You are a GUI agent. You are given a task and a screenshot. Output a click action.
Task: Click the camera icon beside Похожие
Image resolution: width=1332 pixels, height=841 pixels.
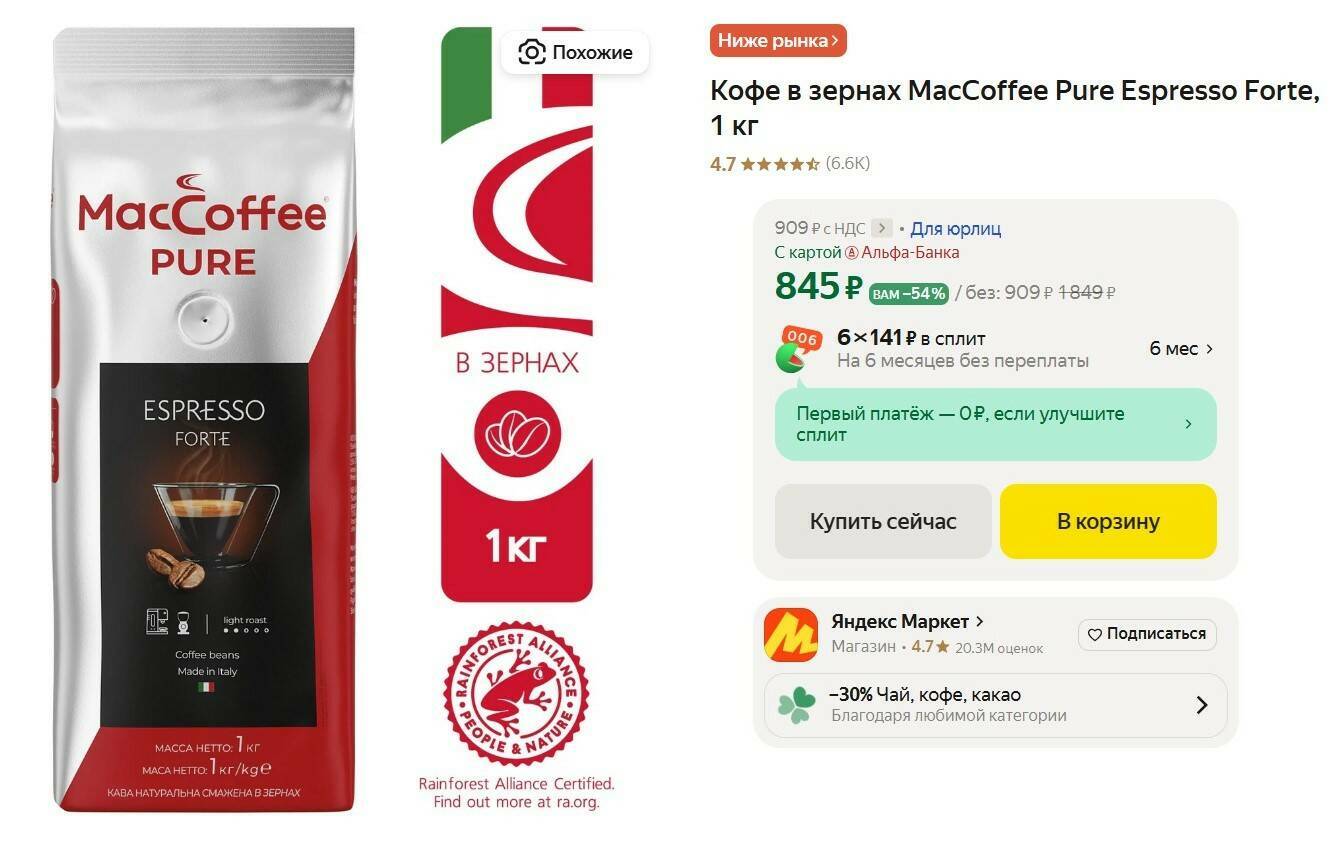[532, 52]
